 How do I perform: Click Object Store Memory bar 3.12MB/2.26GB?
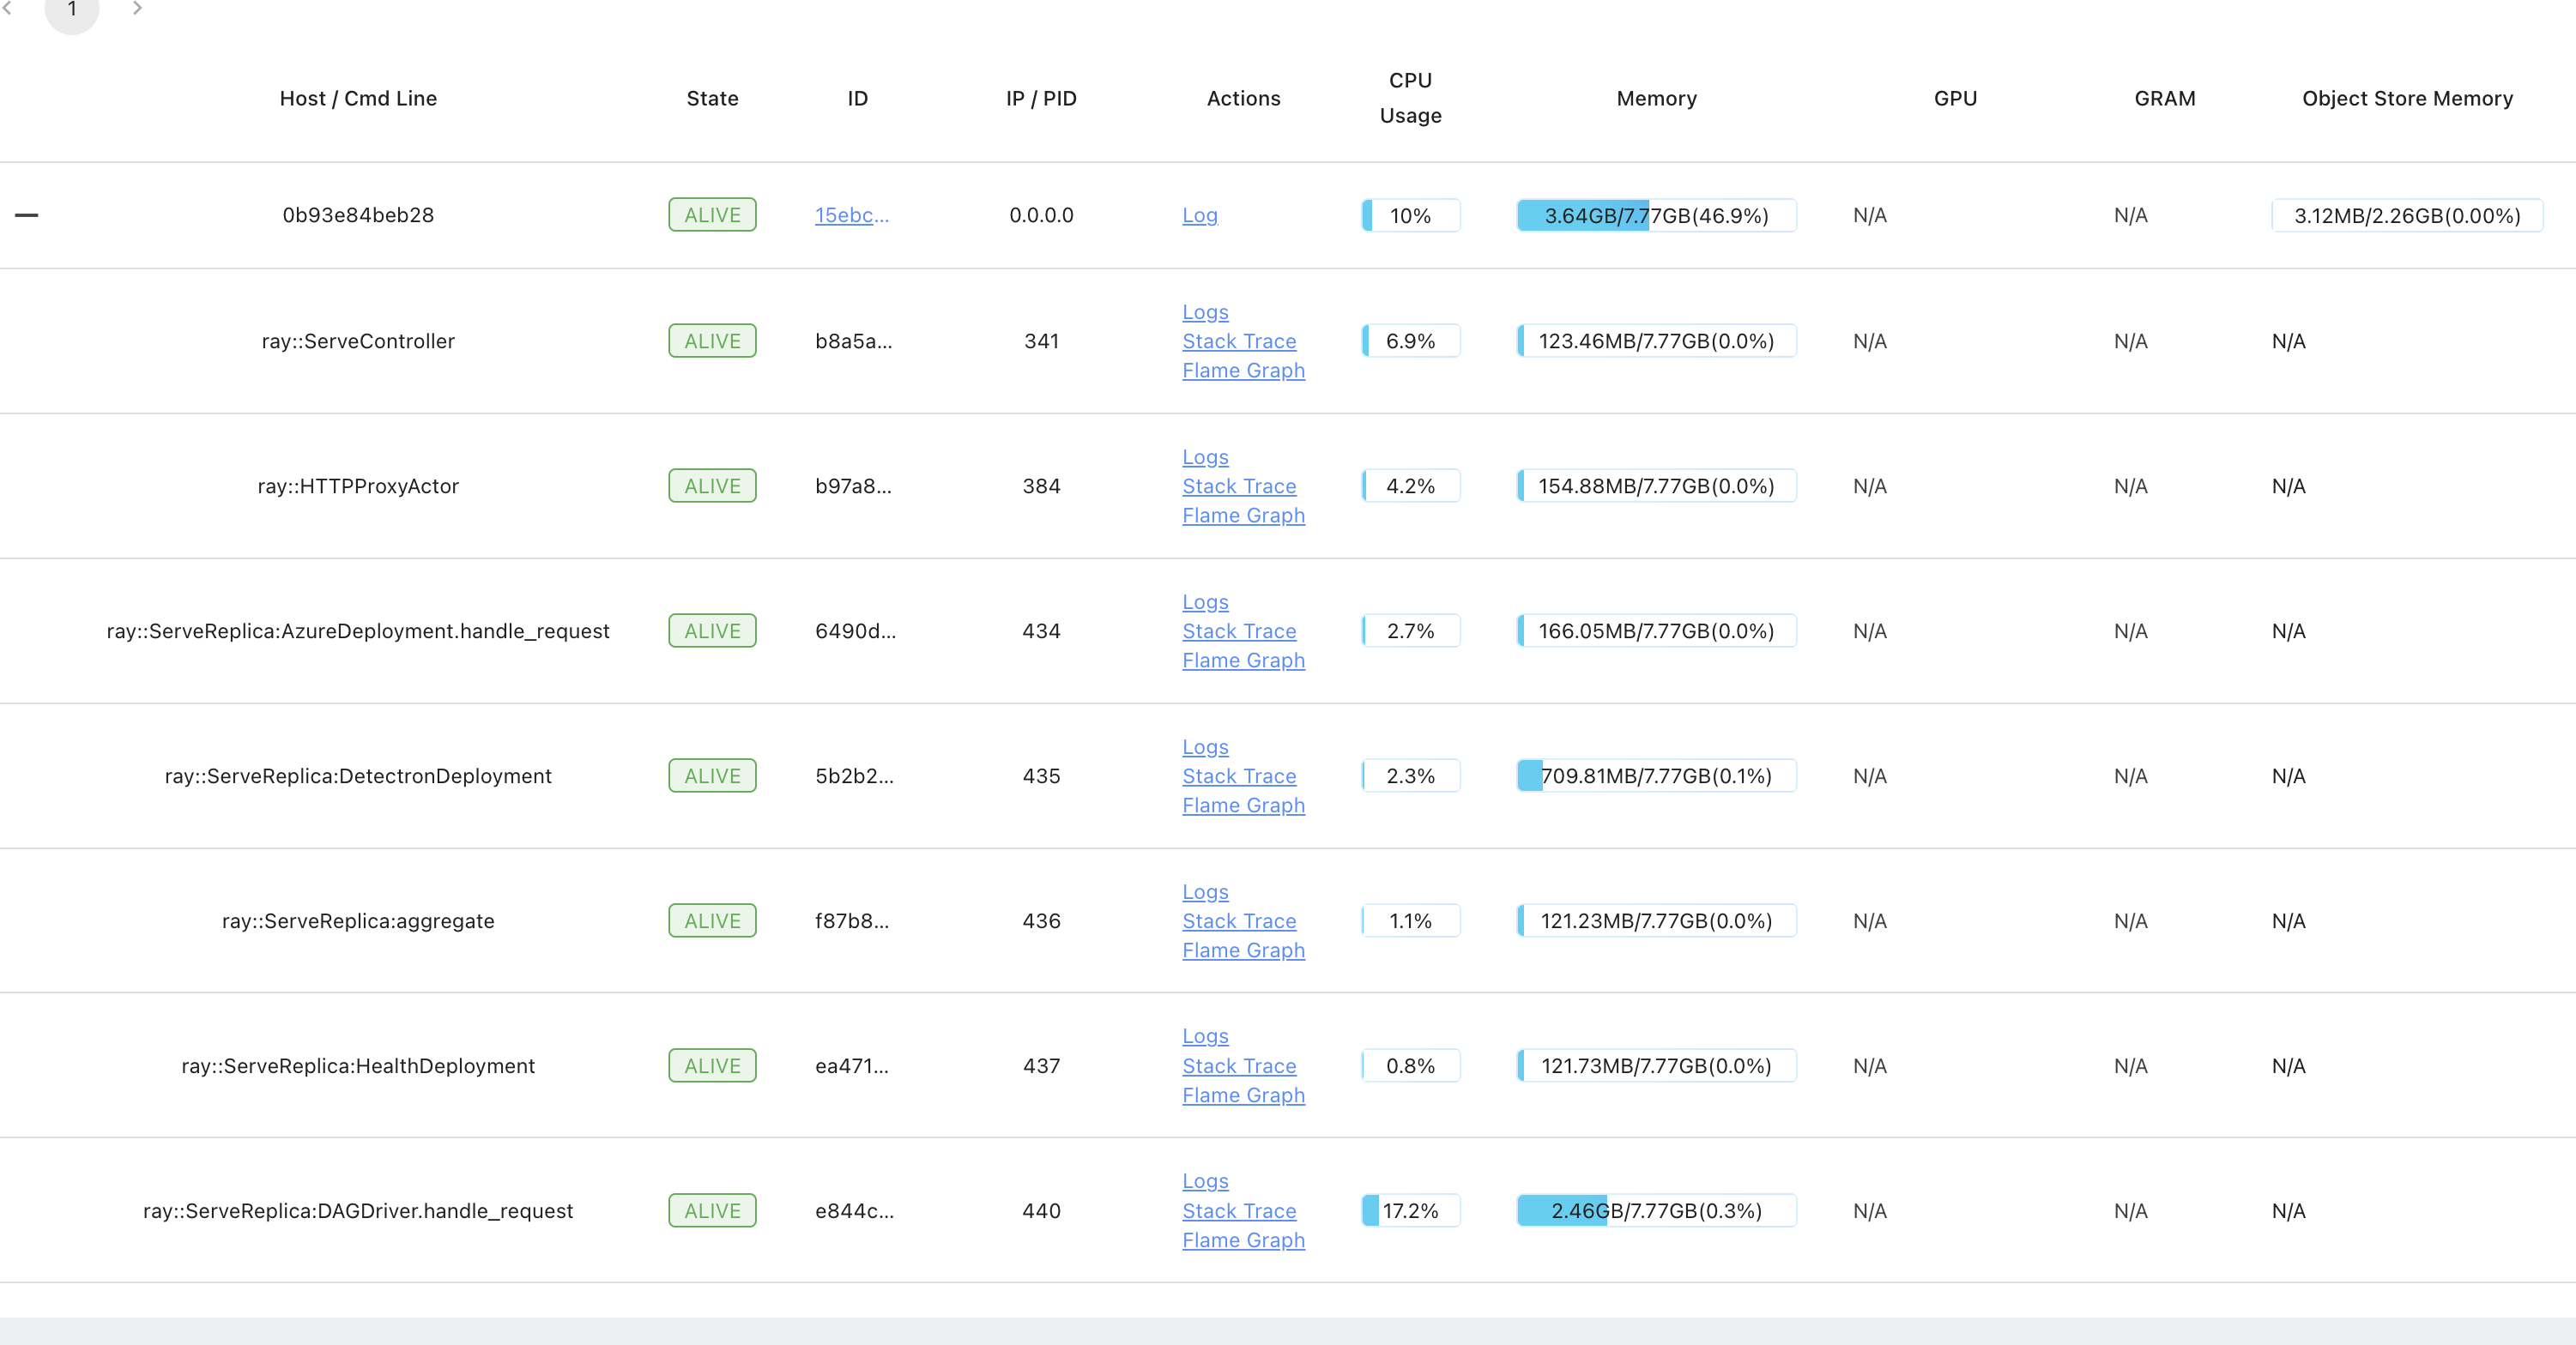pyautogui.click(x=2405, y=215)
